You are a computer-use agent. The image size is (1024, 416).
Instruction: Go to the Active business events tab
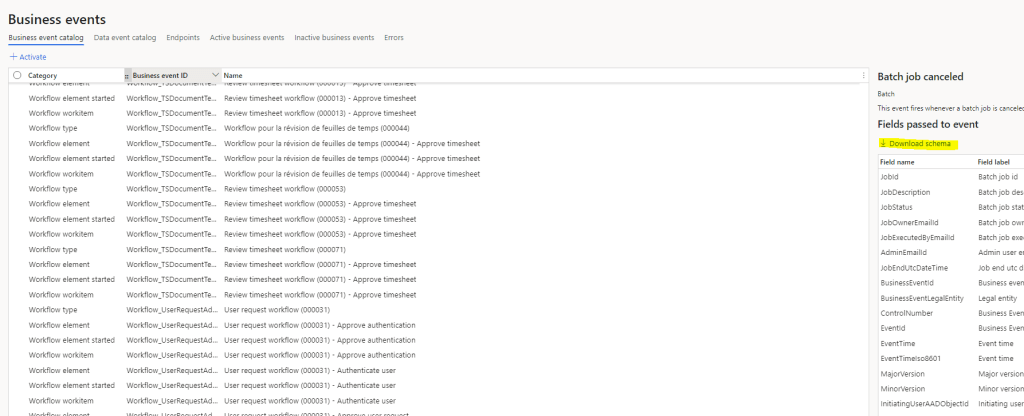pyautogui.click(x=247, y=37)
